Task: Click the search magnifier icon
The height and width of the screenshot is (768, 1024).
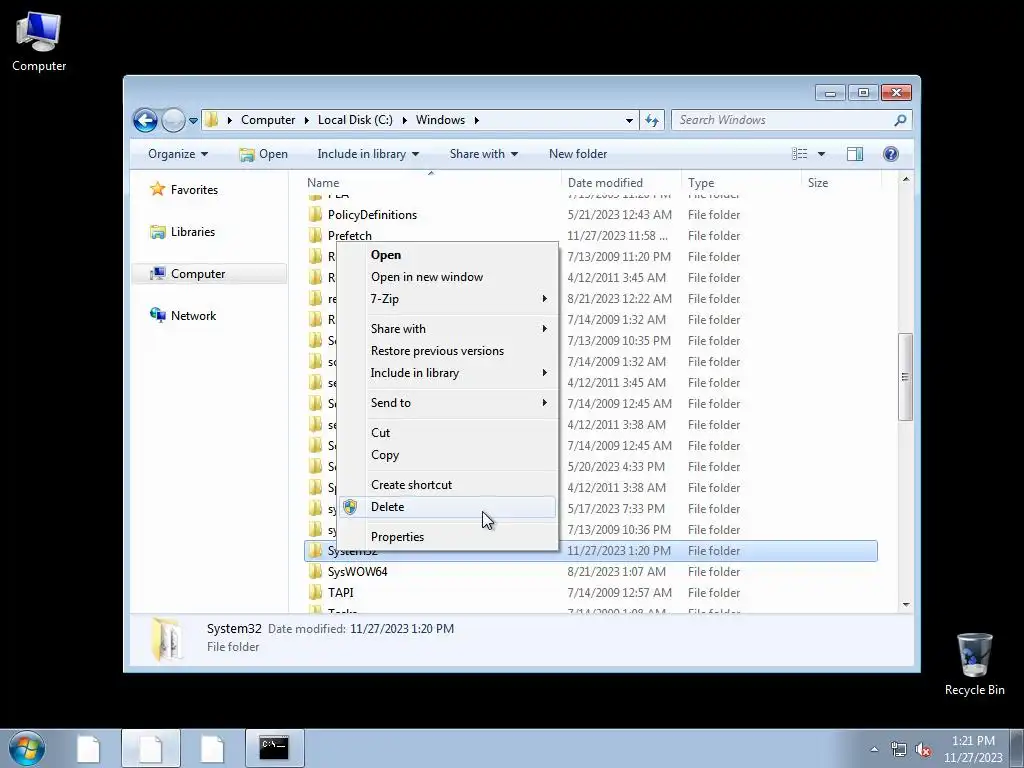Action: [900, 120]
